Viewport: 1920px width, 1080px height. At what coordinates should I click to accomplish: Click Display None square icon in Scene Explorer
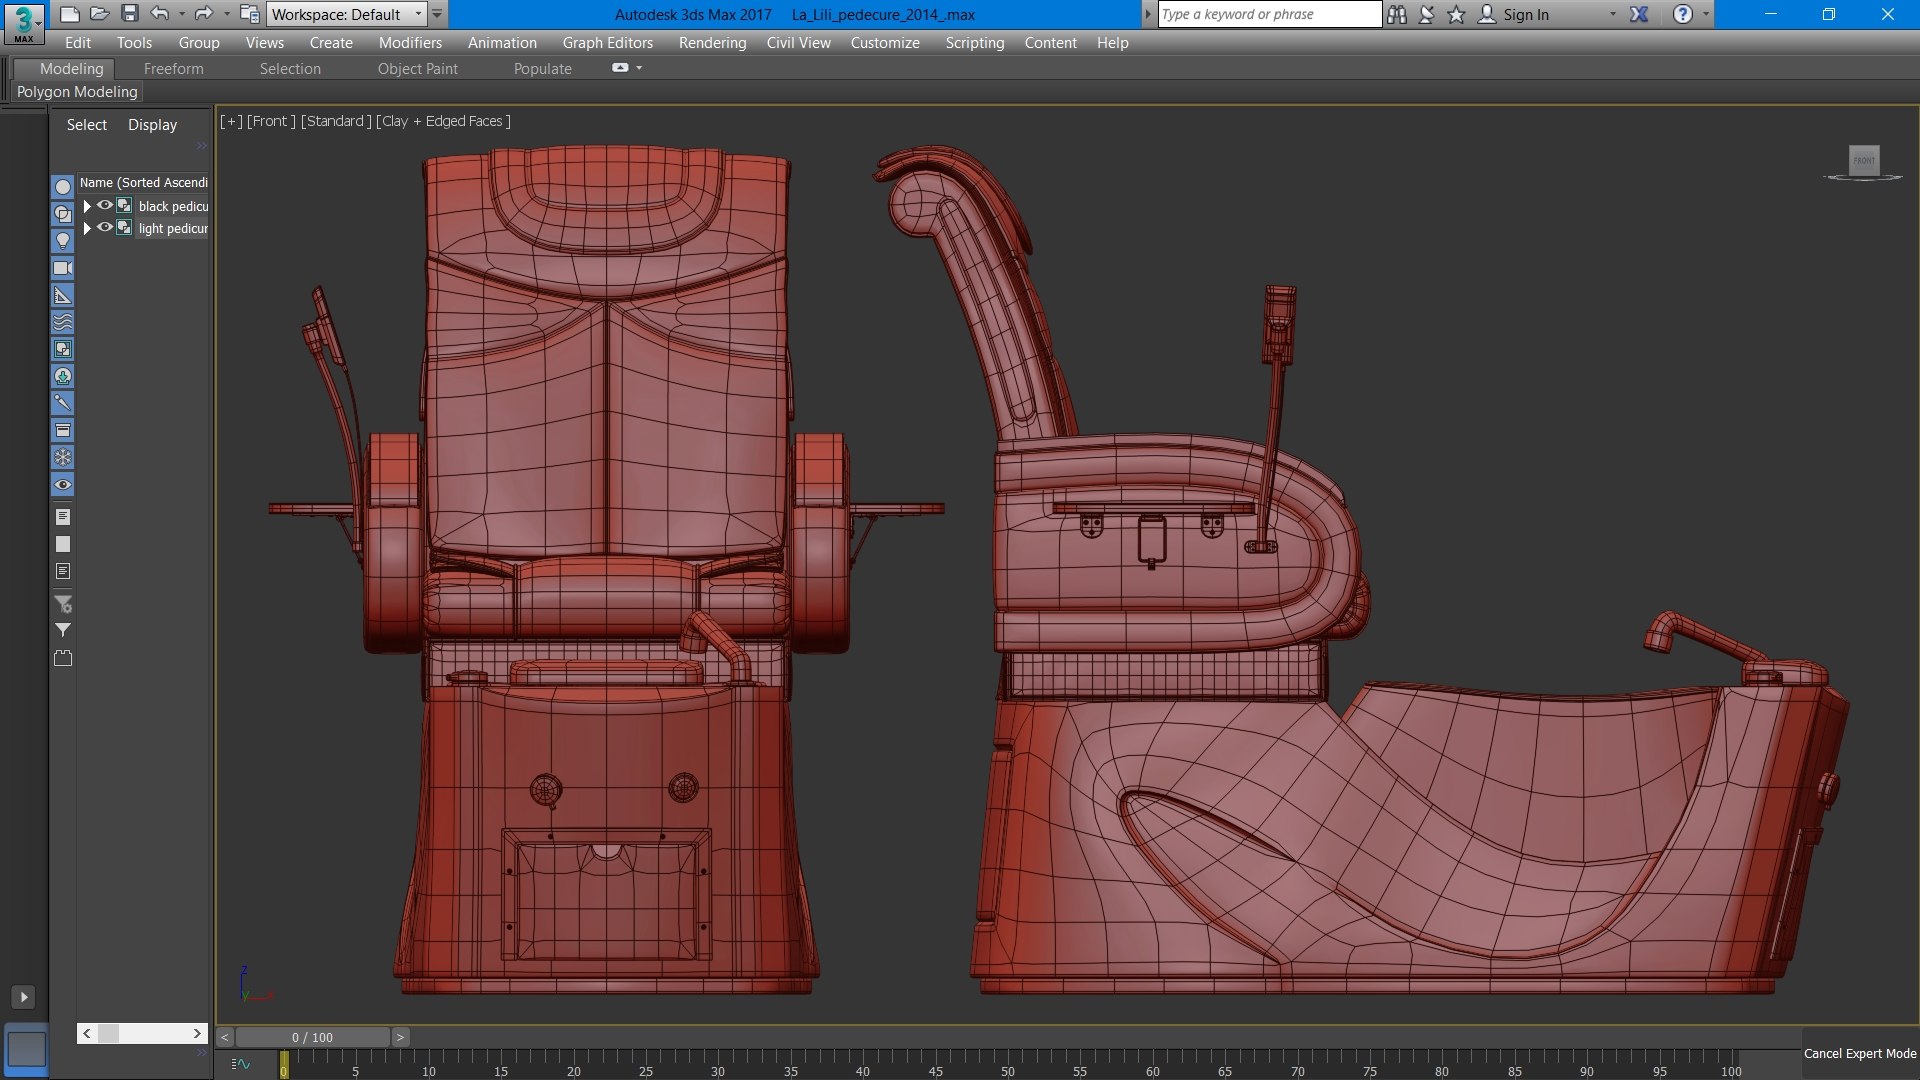62,544
